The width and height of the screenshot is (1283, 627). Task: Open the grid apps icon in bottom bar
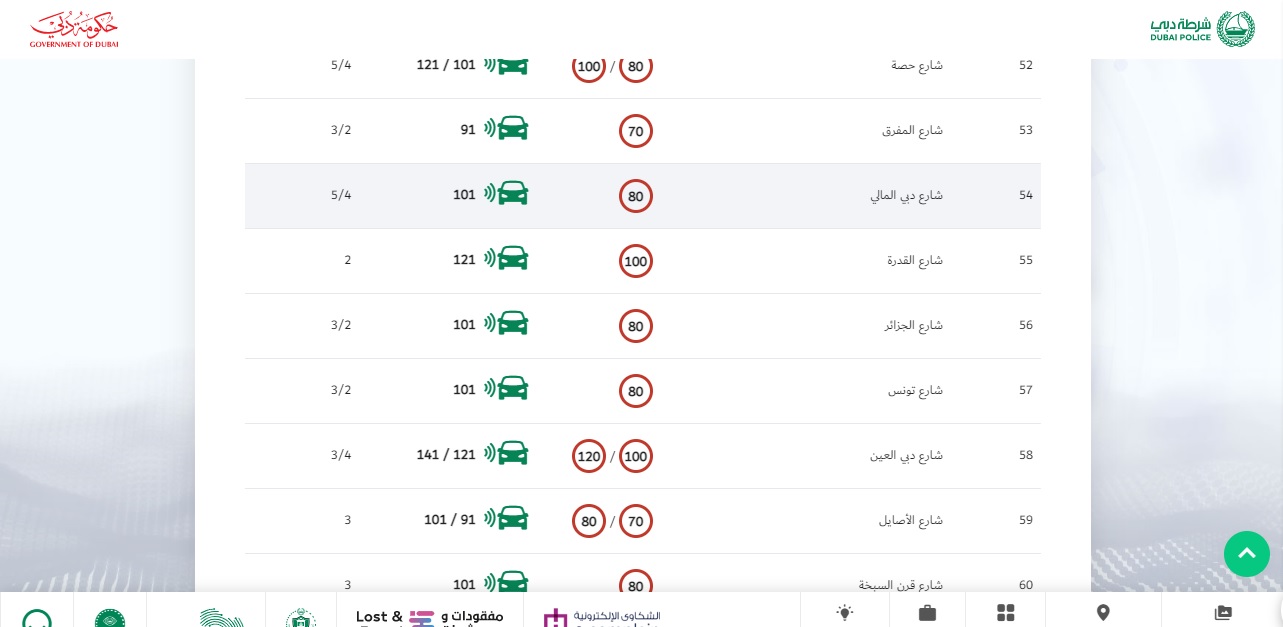[x=1005, y=612]
